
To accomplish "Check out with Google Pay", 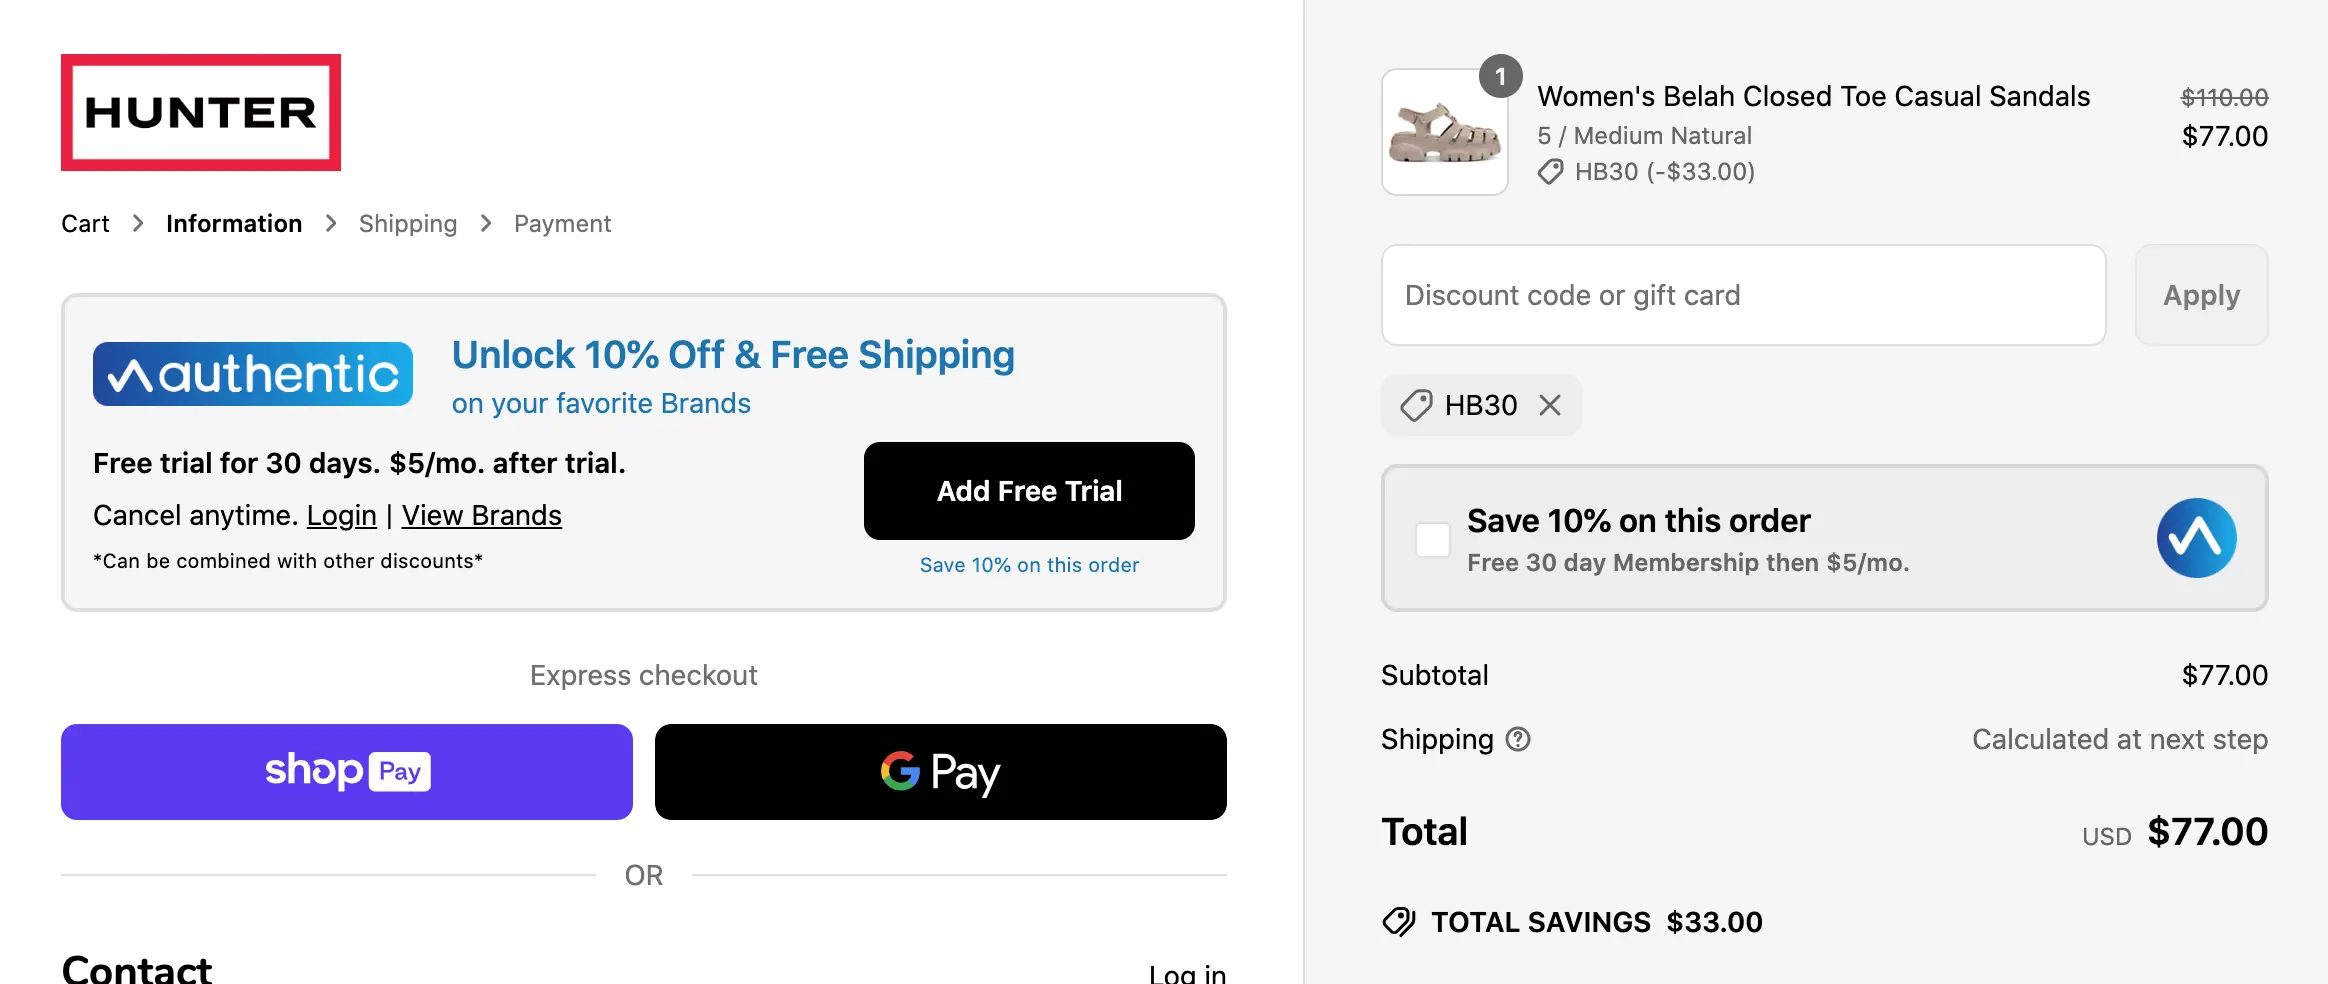I will pos(940,772).
